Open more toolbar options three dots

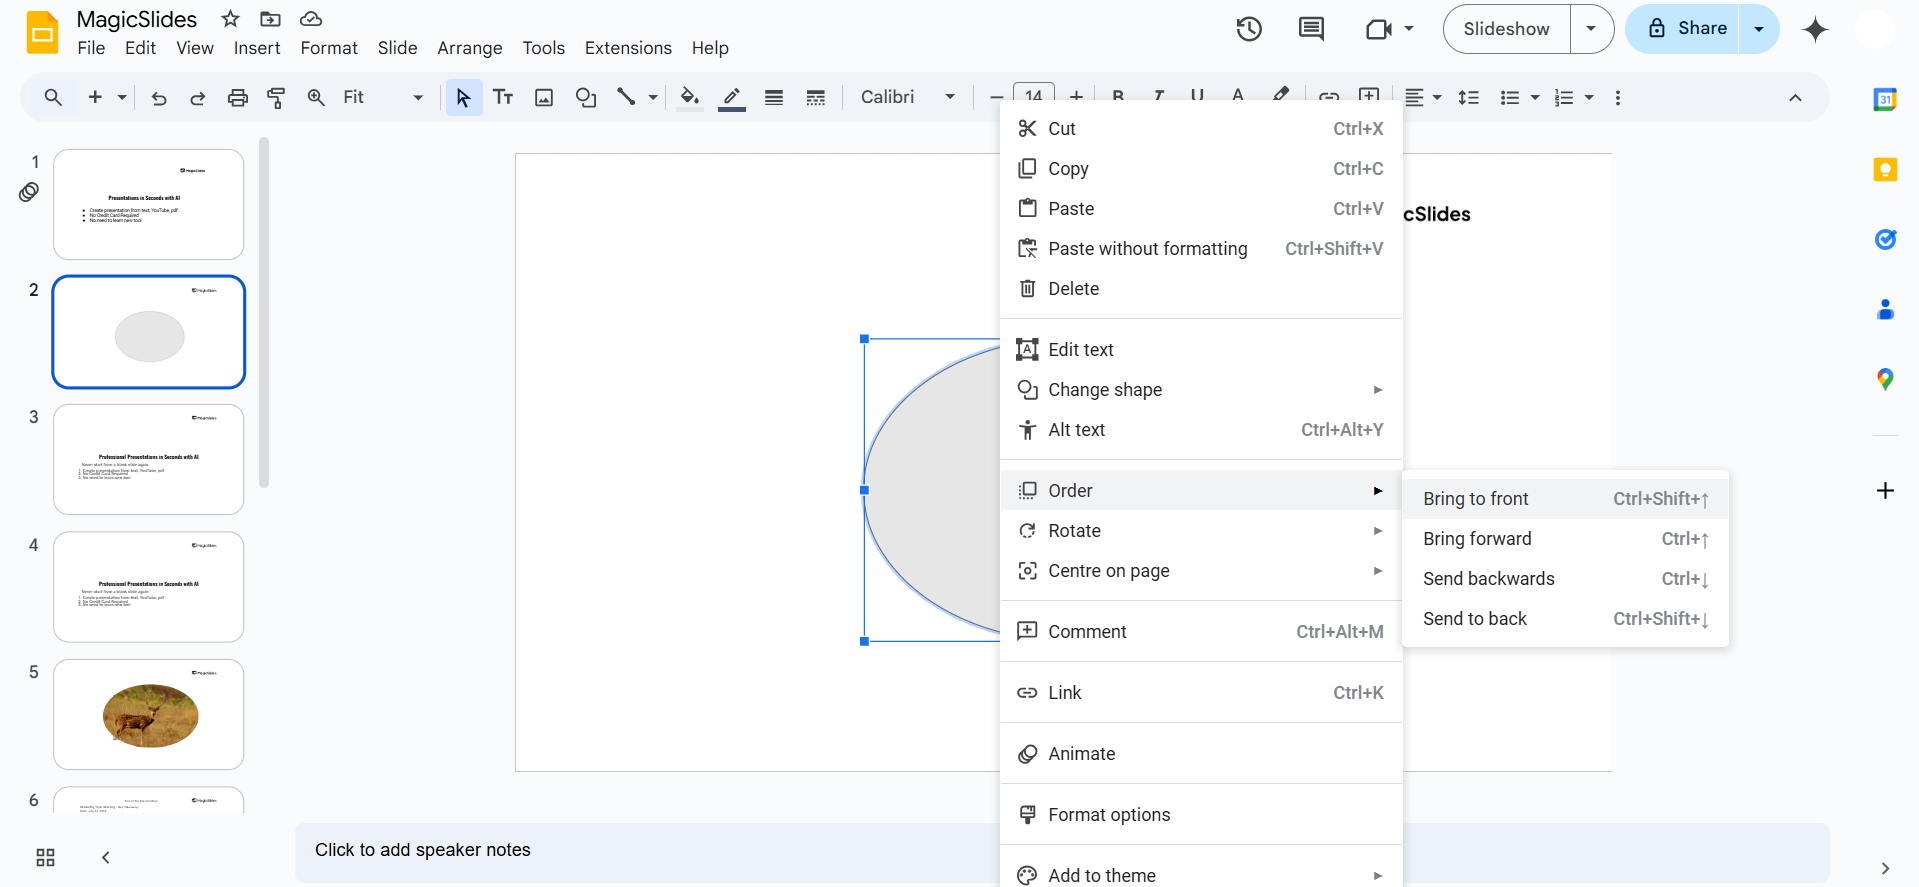pyautogui.click(x=1617, y=97)
